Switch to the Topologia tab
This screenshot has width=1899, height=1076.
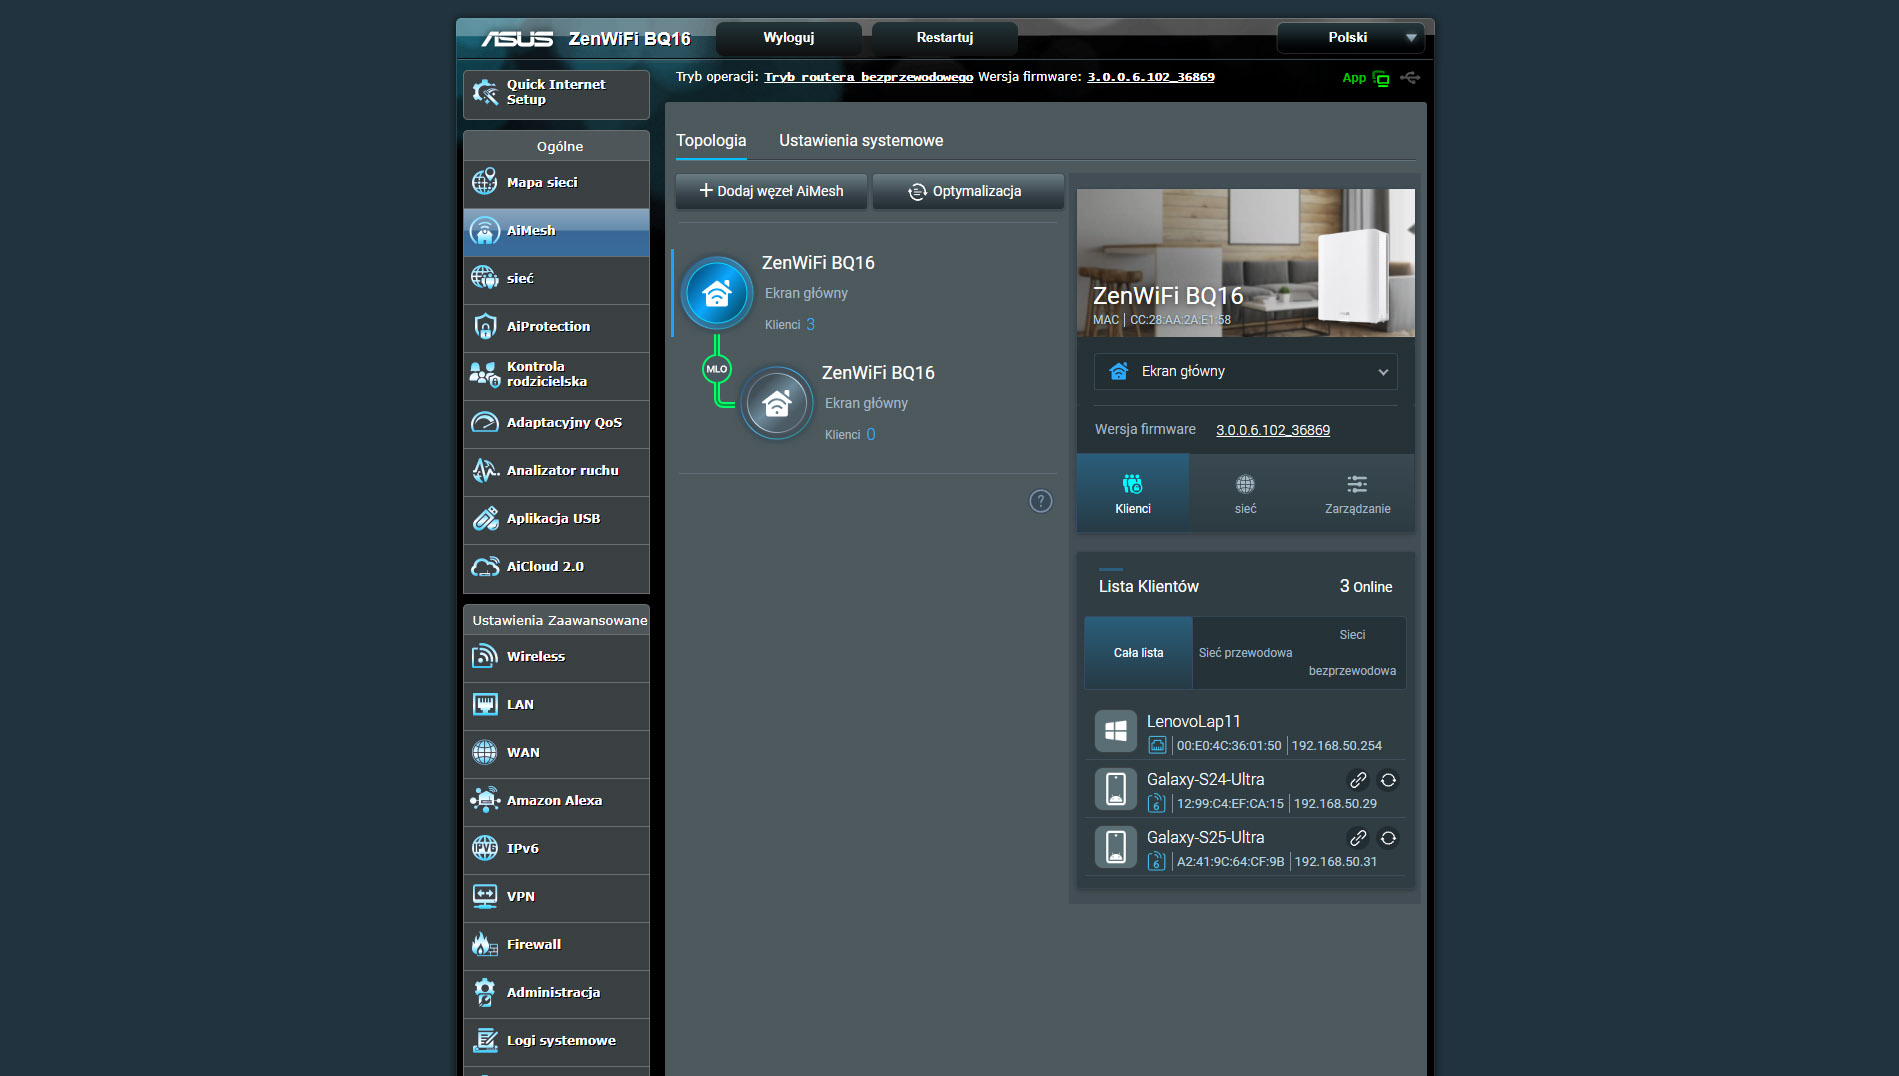pyautogui.click(x=711, y=141)
